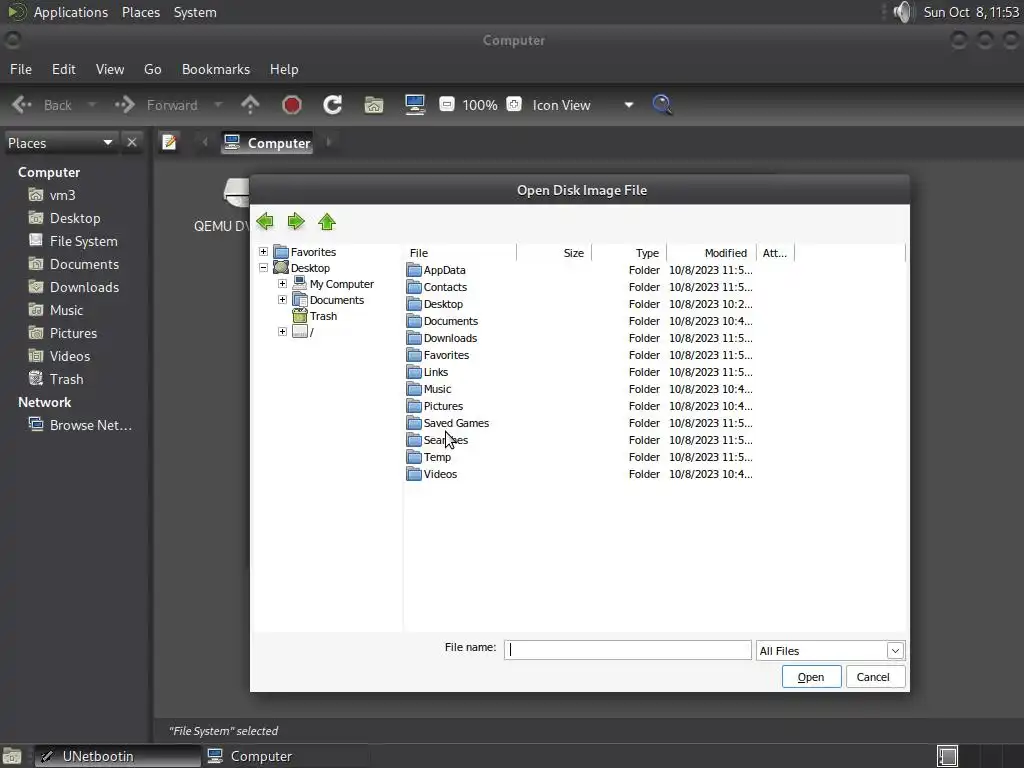Image resolution: width=1024 pixels, height=768 pixels.
Task: Click the Search magnifier icon
Action: click(662, 104)
